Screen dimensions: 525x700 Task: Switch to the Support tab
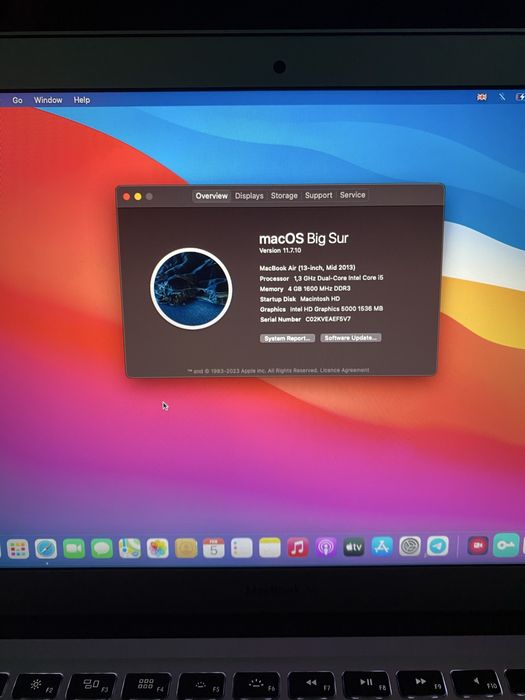pos(319,195)
